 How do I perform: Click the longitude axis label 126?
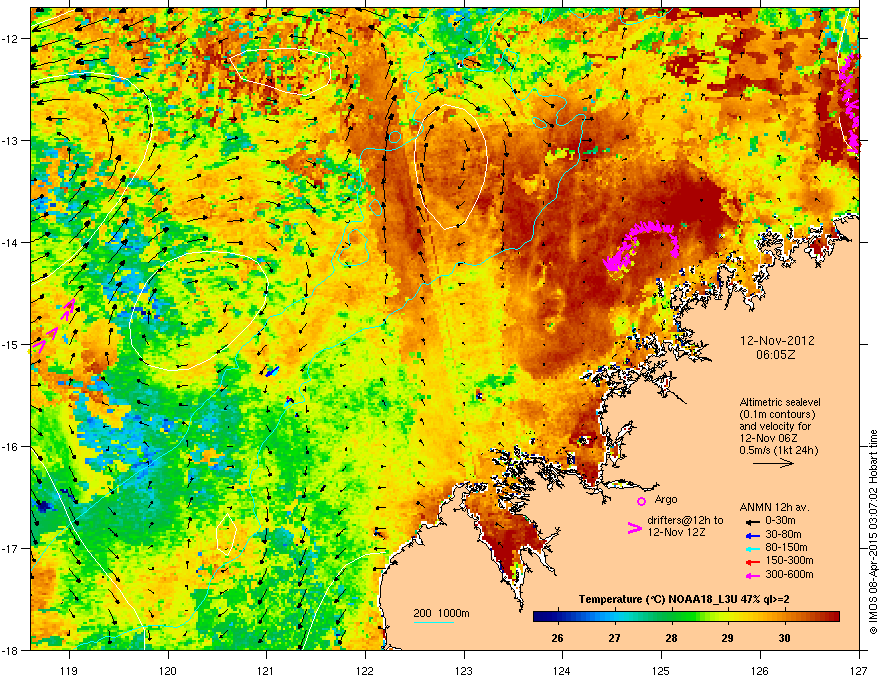point(760,670)
